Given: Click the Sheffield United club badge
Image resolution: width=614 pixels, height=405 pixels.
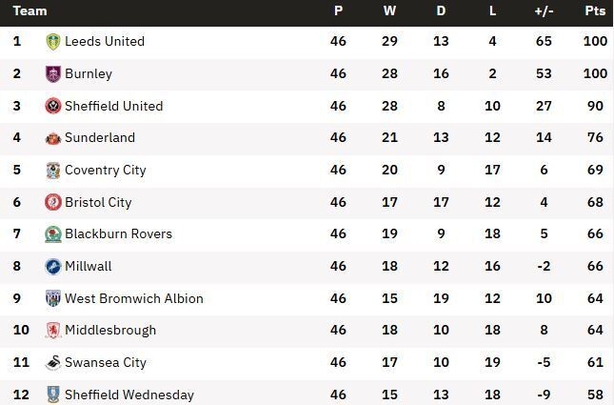Looking at the screenshot, I should [x=53, y=106].
